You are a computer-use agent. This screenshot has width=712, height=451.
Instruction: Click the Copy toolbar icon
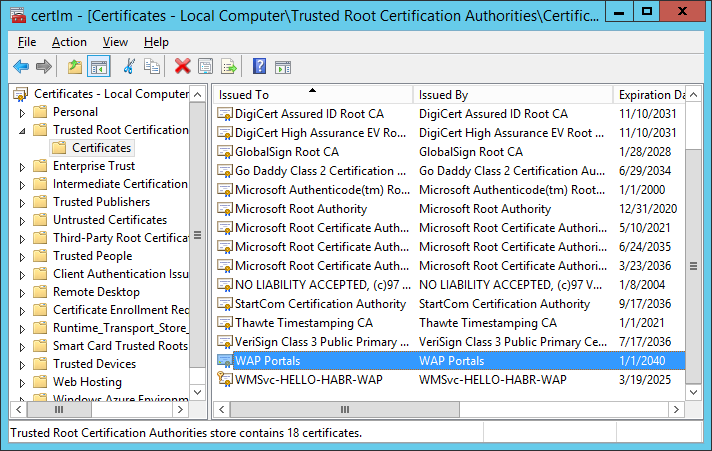coord(152,67)
